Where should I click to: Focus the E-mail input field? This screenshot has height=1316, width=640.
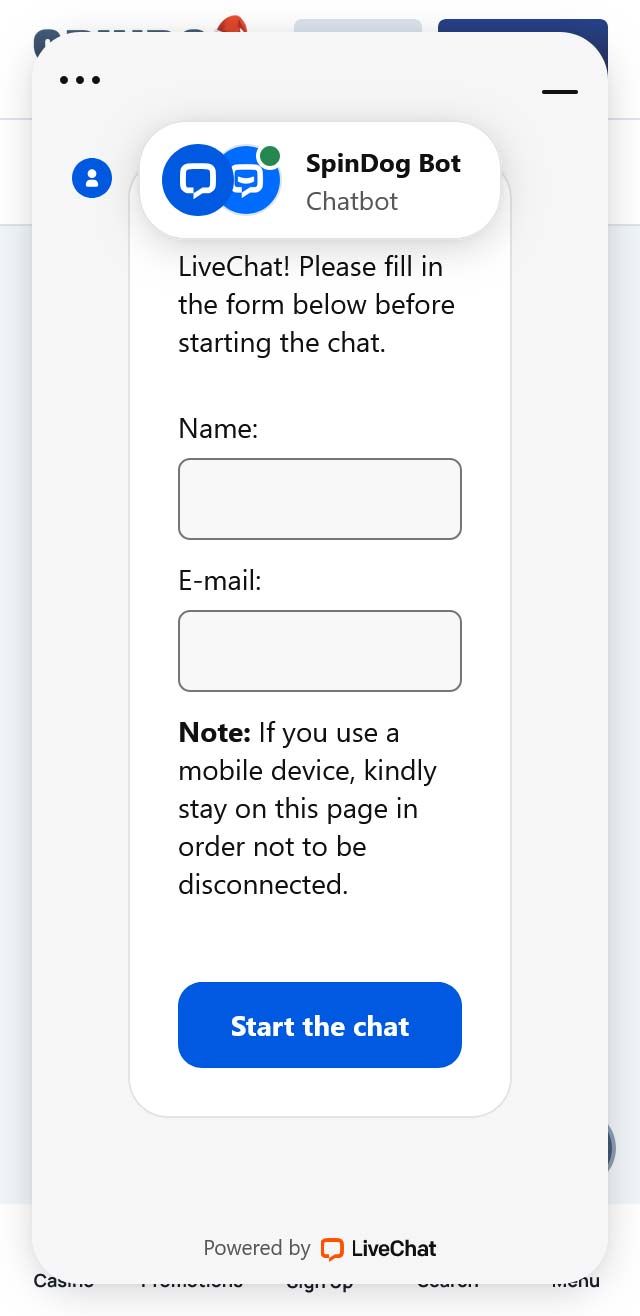320,651
